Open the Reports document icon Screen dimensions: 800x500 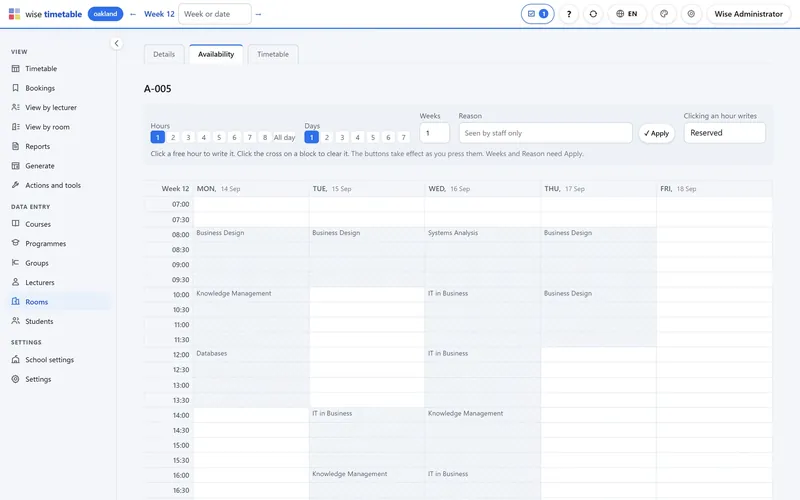click(16, 146)
